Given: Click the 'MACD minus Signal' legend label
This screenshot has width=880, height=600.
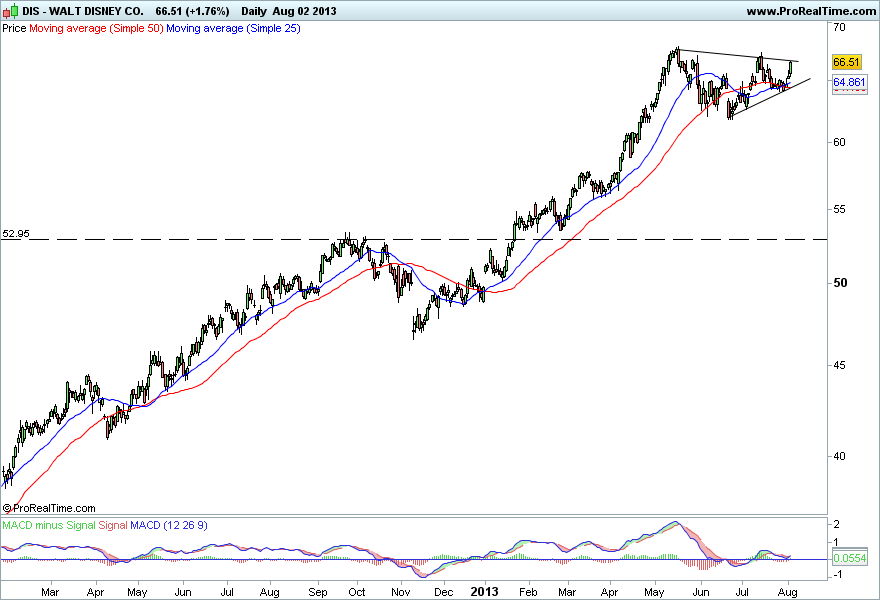Looking at the screenshot, I should click(48, 525).
